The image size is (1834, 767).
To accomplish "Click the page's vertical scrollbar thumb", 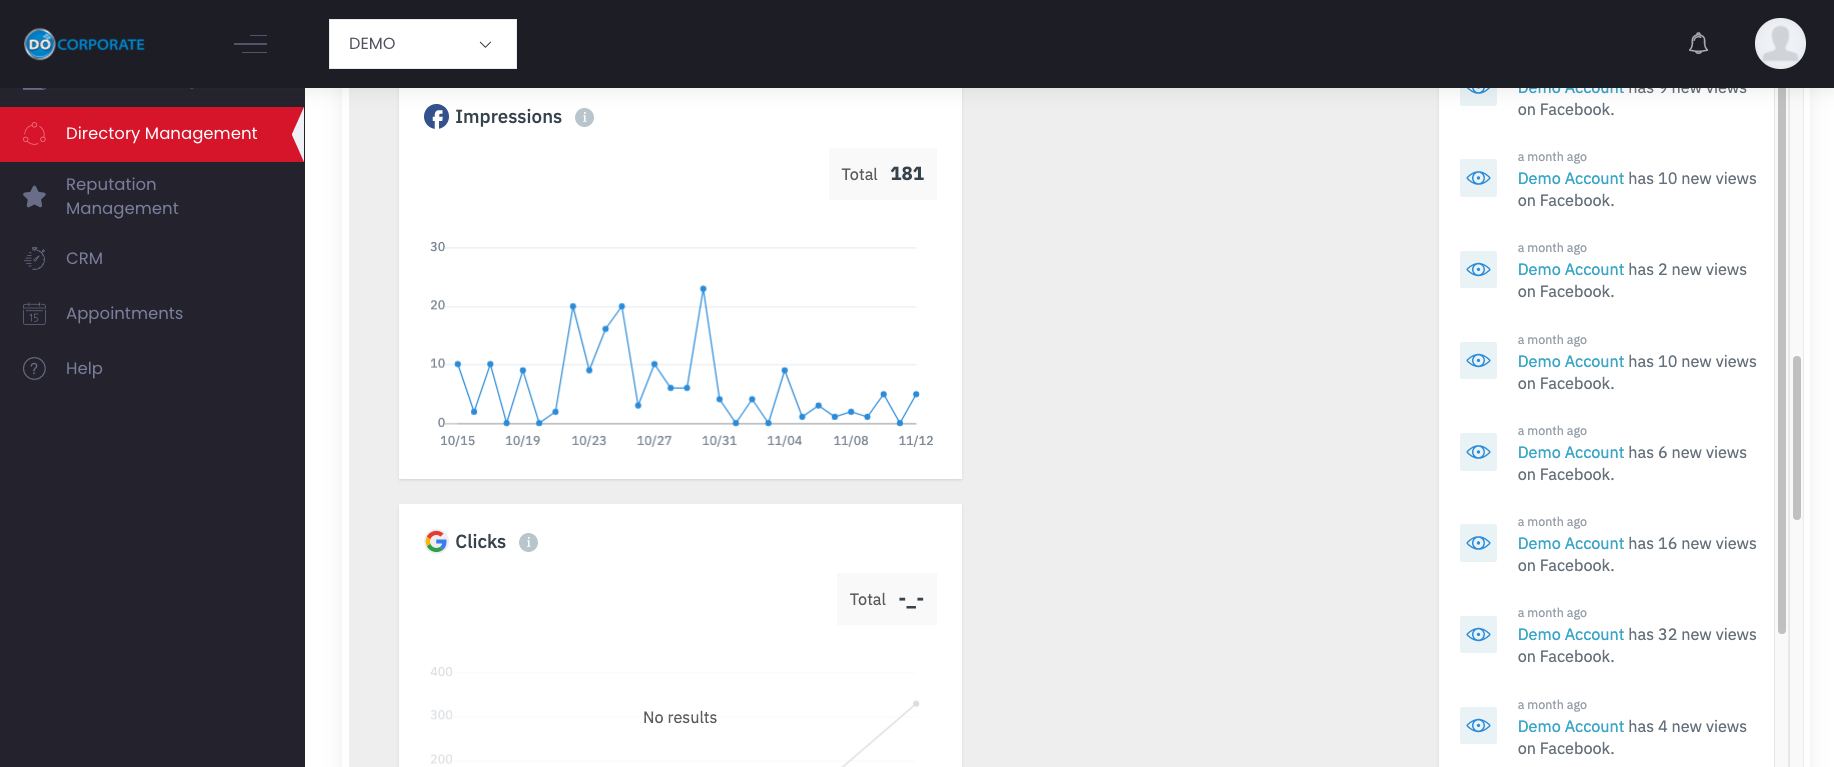I will tap(1796, 438).
